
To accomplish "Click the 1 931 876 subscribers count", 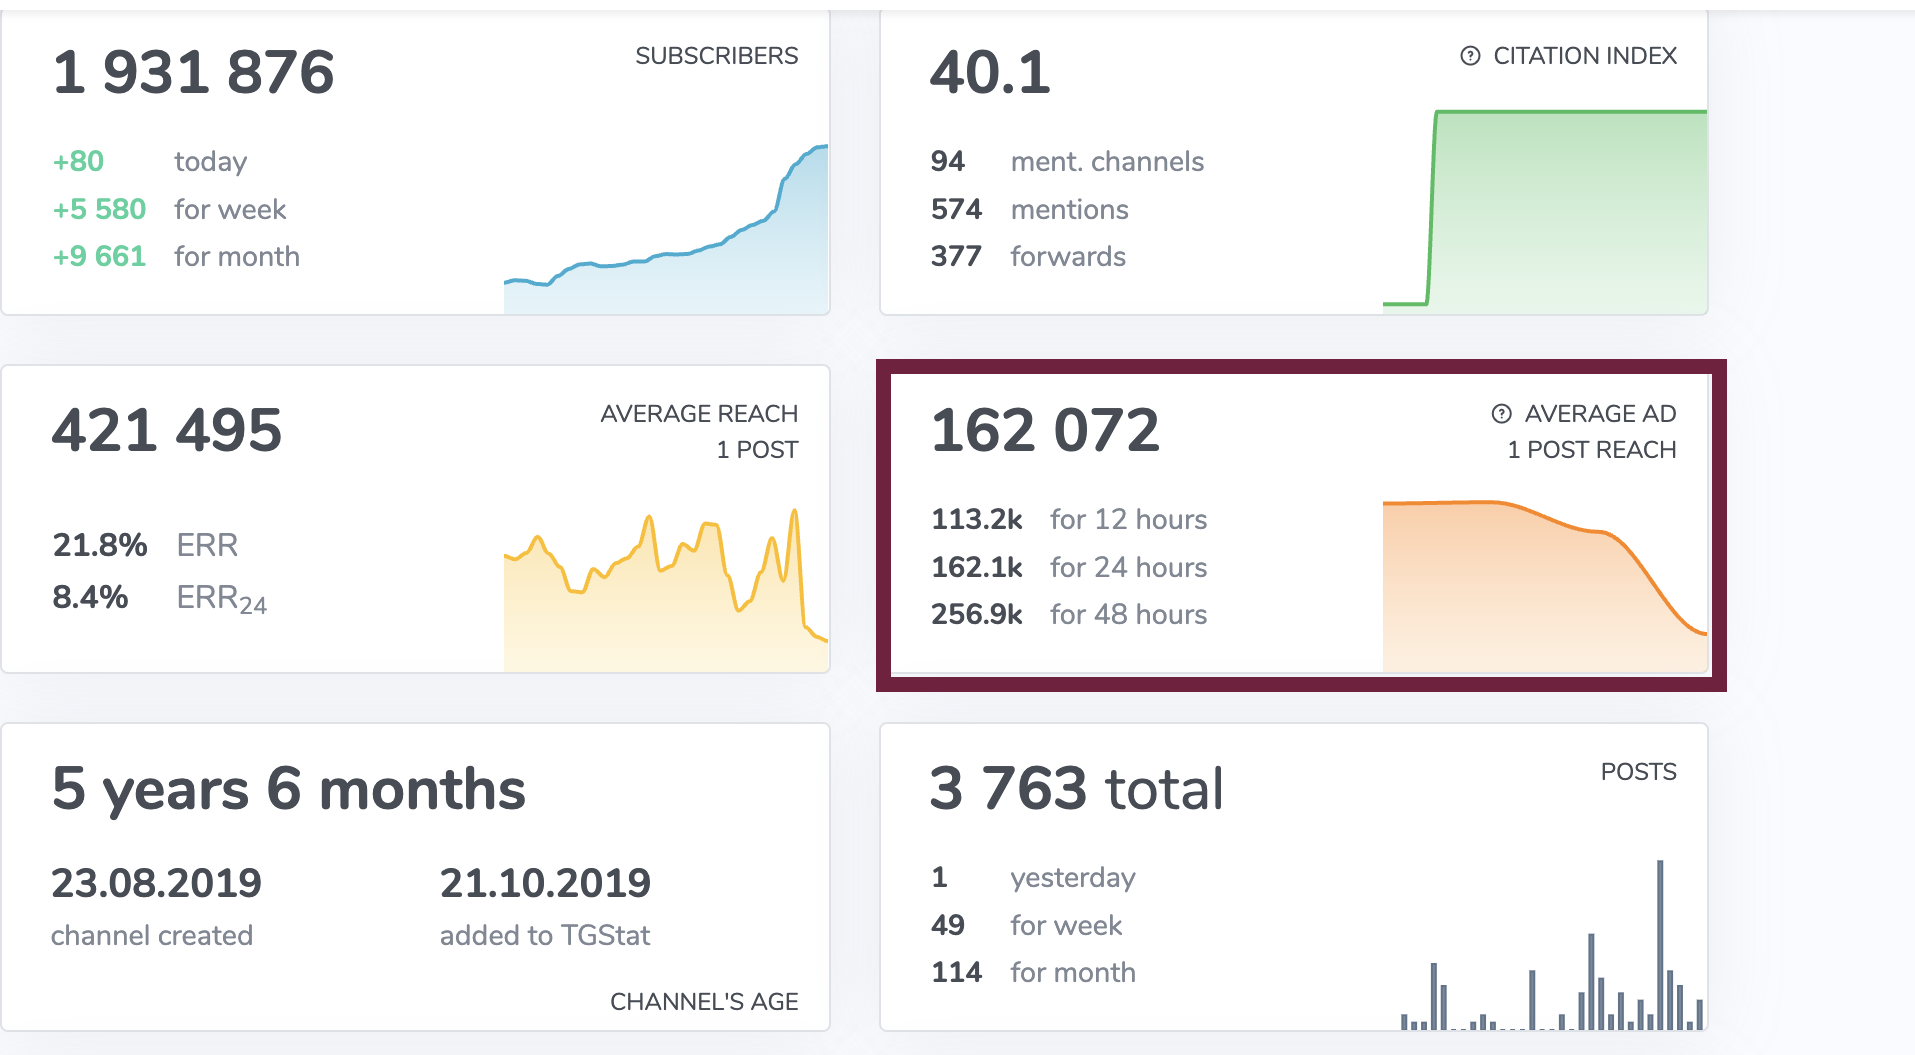I will [x=194, y=73].
